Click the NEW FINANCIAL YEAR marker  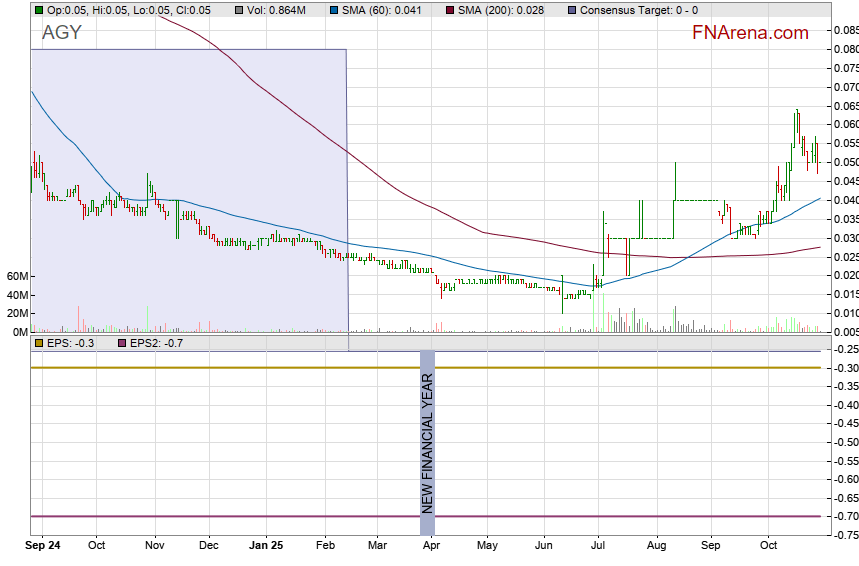point(427,444)
